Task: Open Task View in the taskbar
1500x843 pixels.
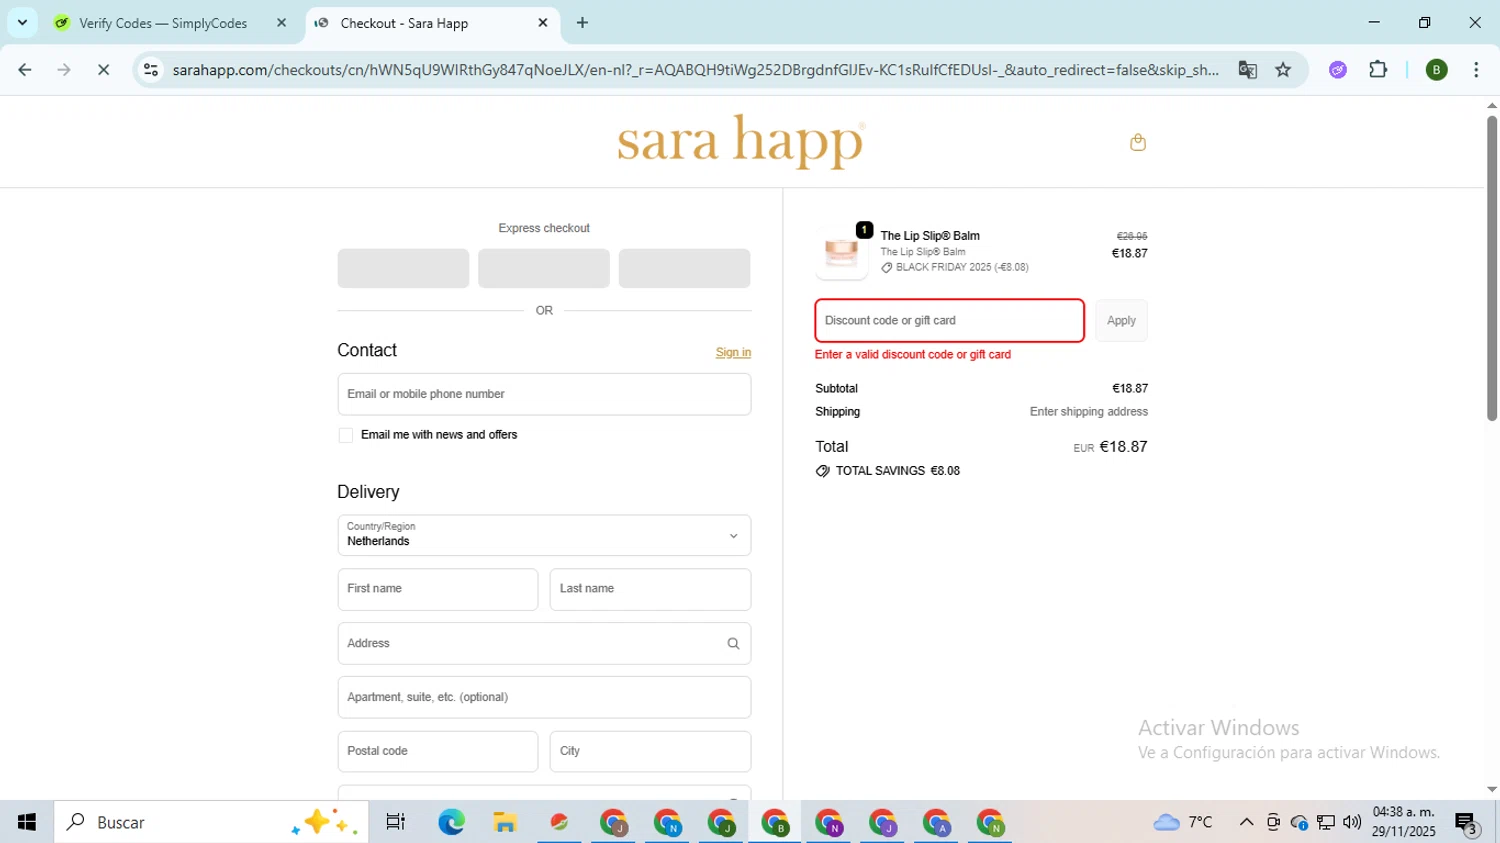Action: [x=395, y=822]
